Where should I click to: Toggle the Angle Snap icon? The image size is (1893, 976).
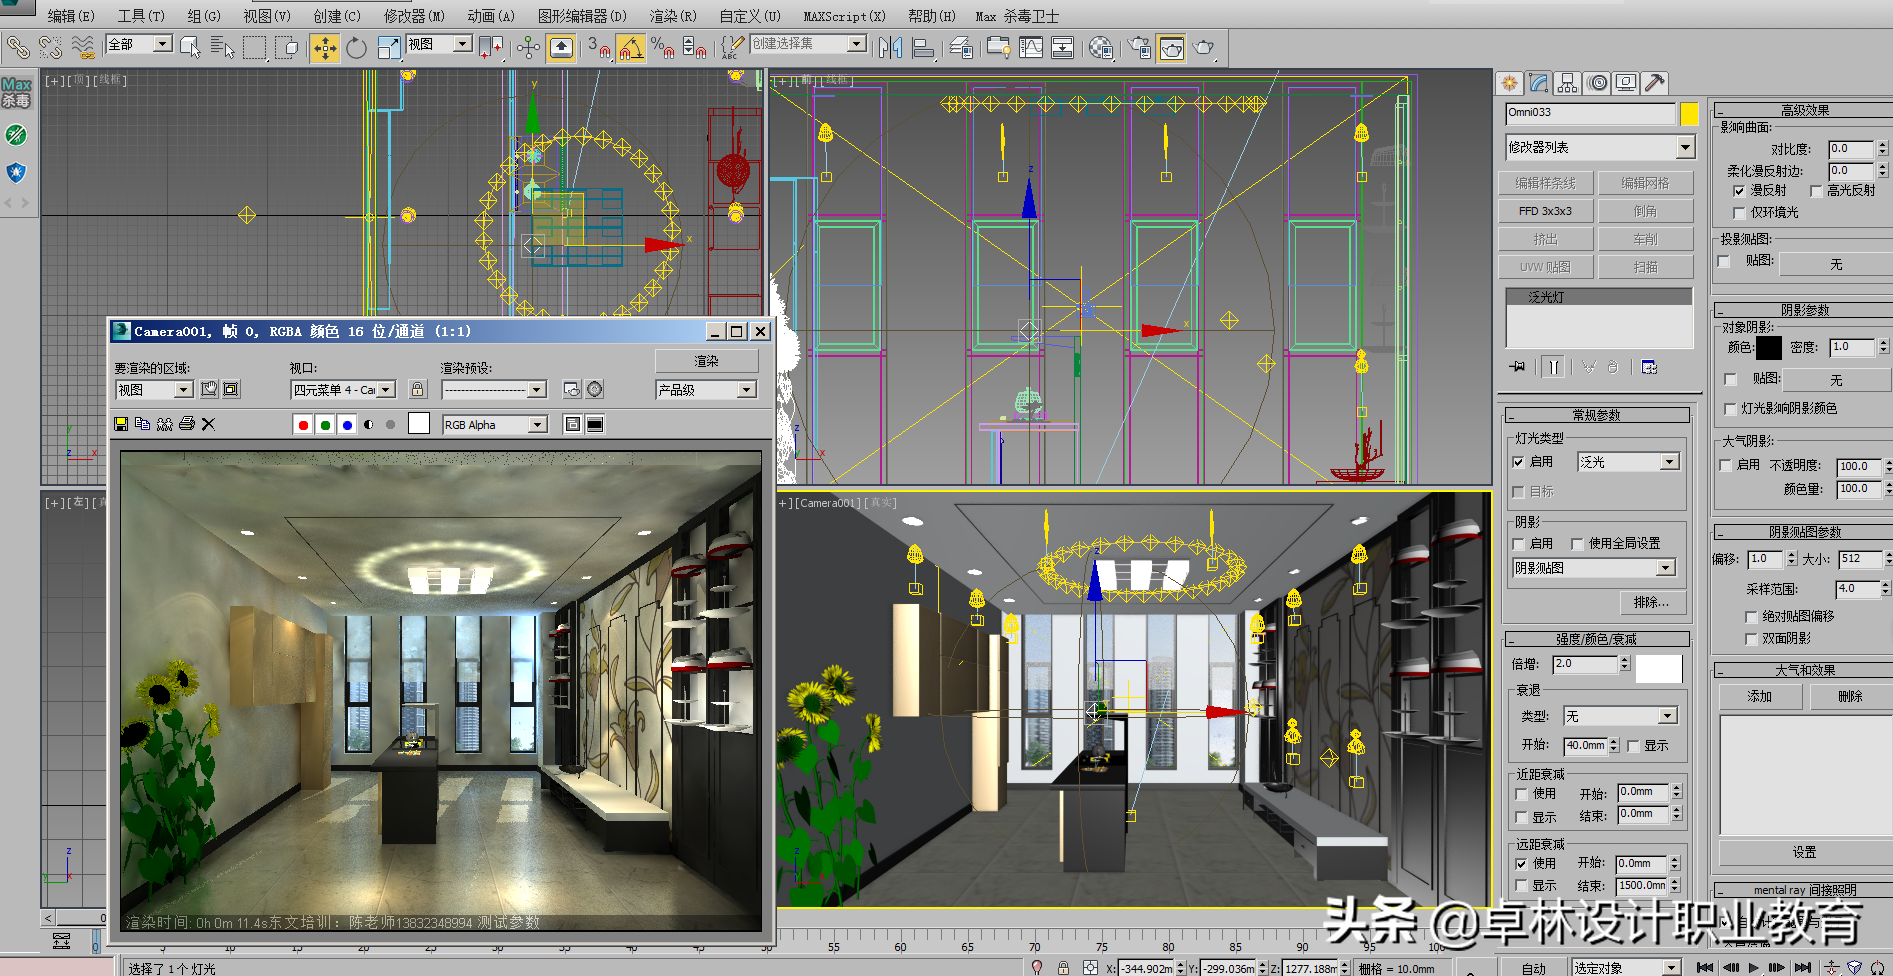[x=631, y=47]
